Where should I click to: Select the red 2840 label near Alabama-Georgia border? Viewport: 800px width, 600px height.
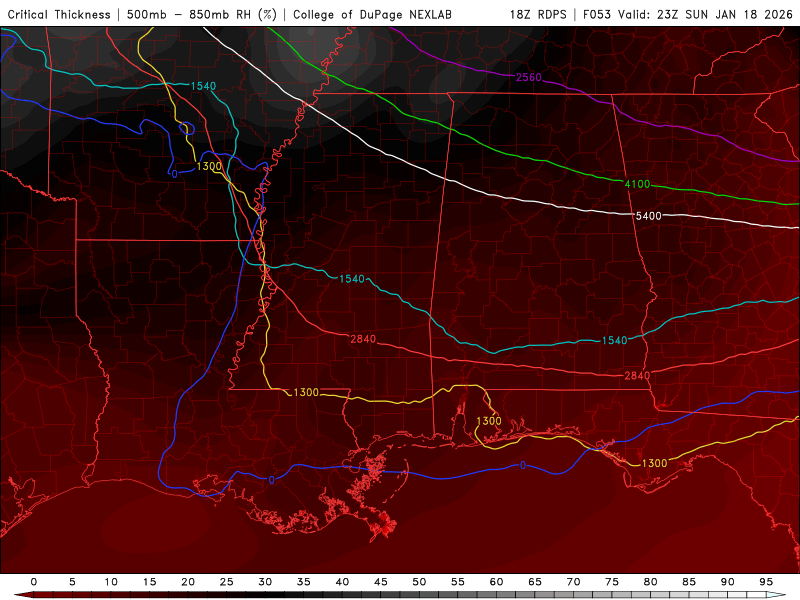(x=637, y=376)
